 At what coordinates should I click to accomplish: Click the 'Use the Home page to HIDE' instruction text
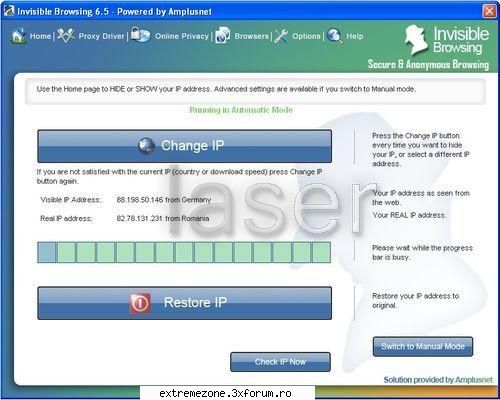(226, 89)
